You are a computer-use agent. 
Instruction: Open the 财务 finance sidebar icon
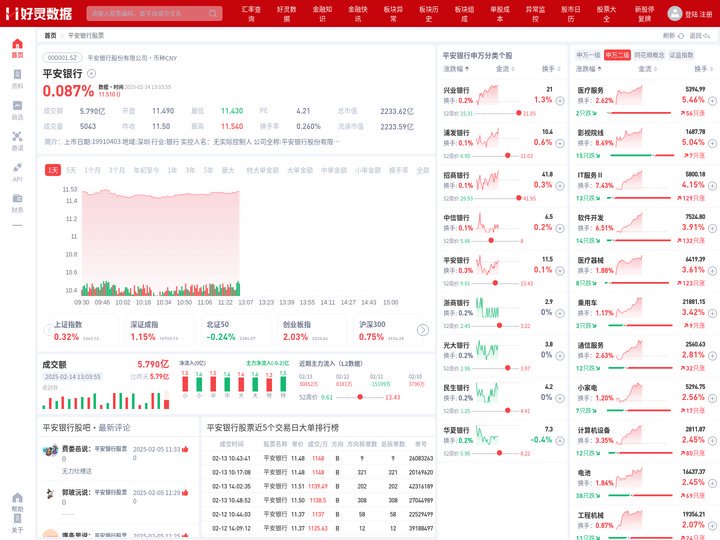[17, 198]
